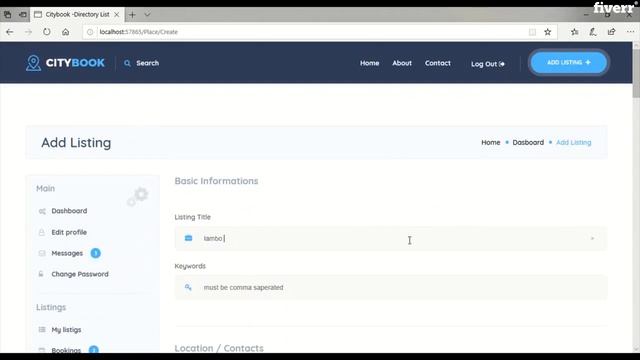
Task: Focus the Listing Title input field
Action: point(391,238)
